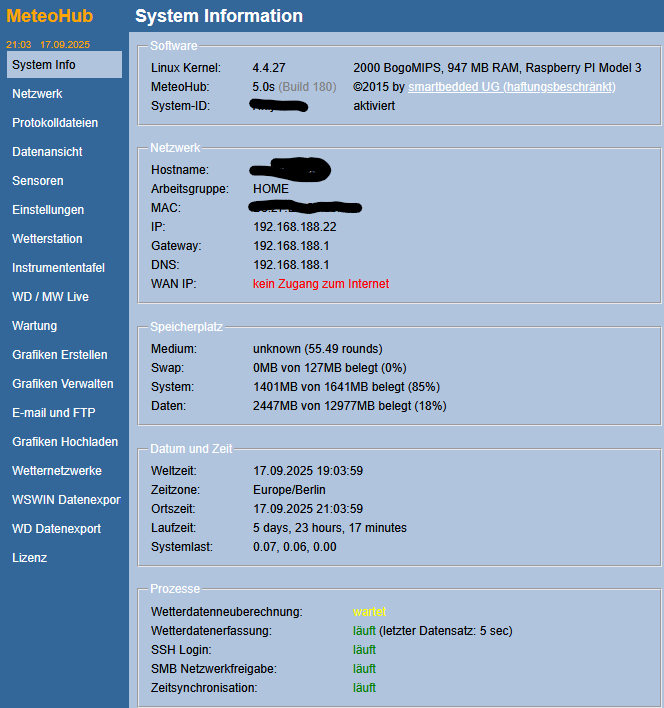The height and width of the screenshot is (708, 664).
Task: Go to WD / MW Live
Action: (51, 297)
